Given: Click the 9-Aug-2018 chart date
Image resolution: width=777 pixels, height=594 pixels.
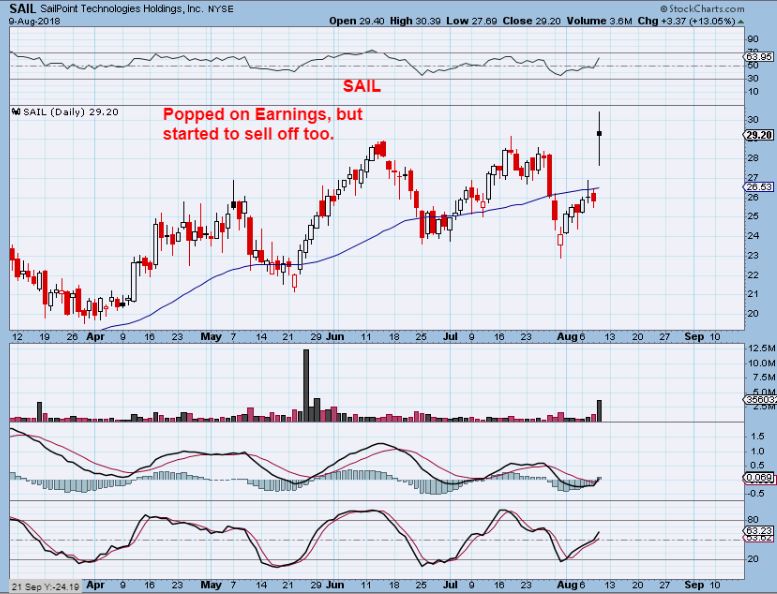Looking at the screenshot, I should point(34,21).
